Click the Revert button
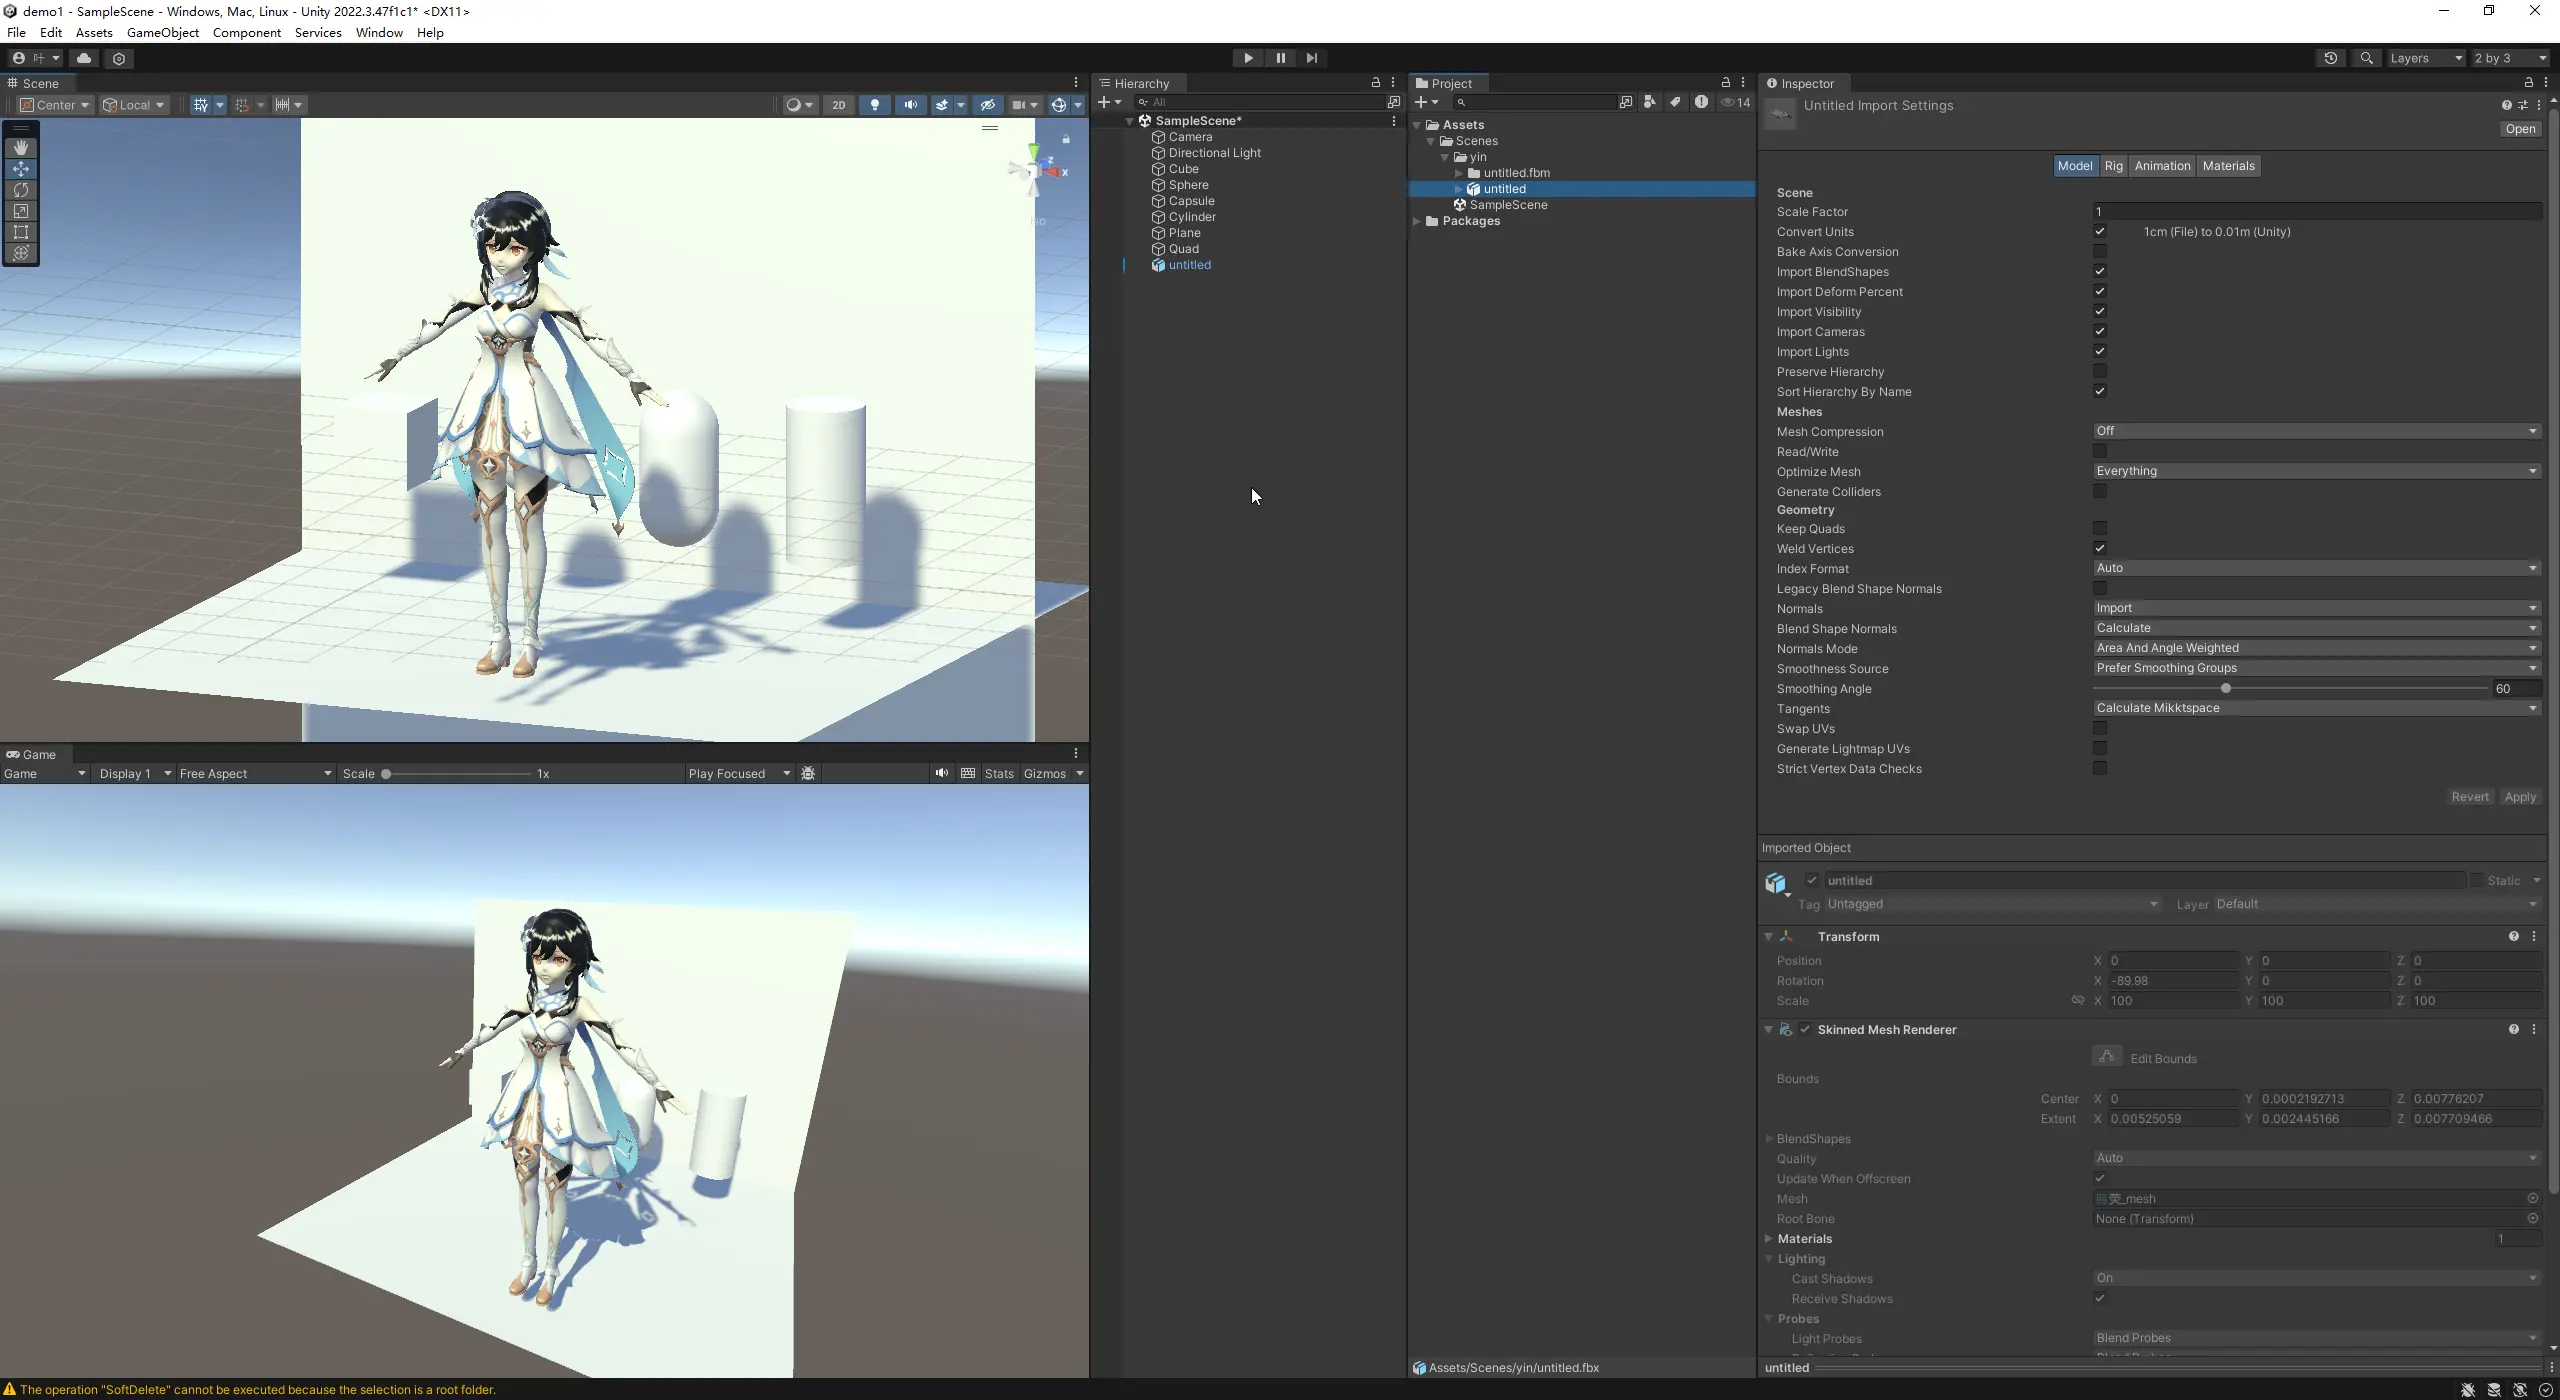Viewport: 2560px width, 1400px height. (x=2470, y=797)
